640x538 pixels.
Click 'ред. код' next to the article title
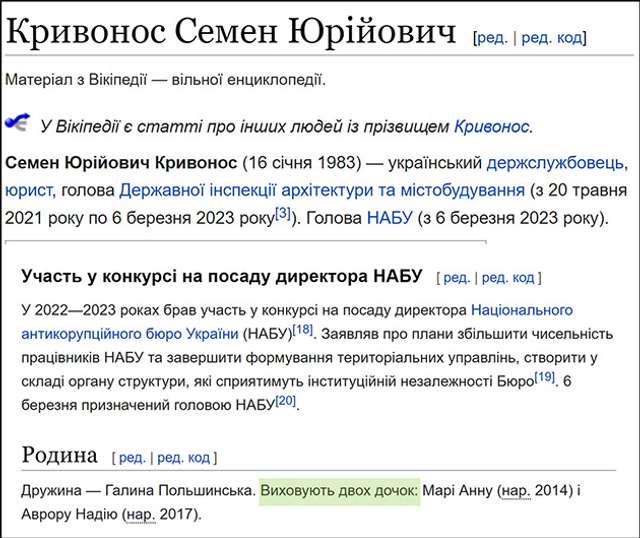tap(552, 38)
